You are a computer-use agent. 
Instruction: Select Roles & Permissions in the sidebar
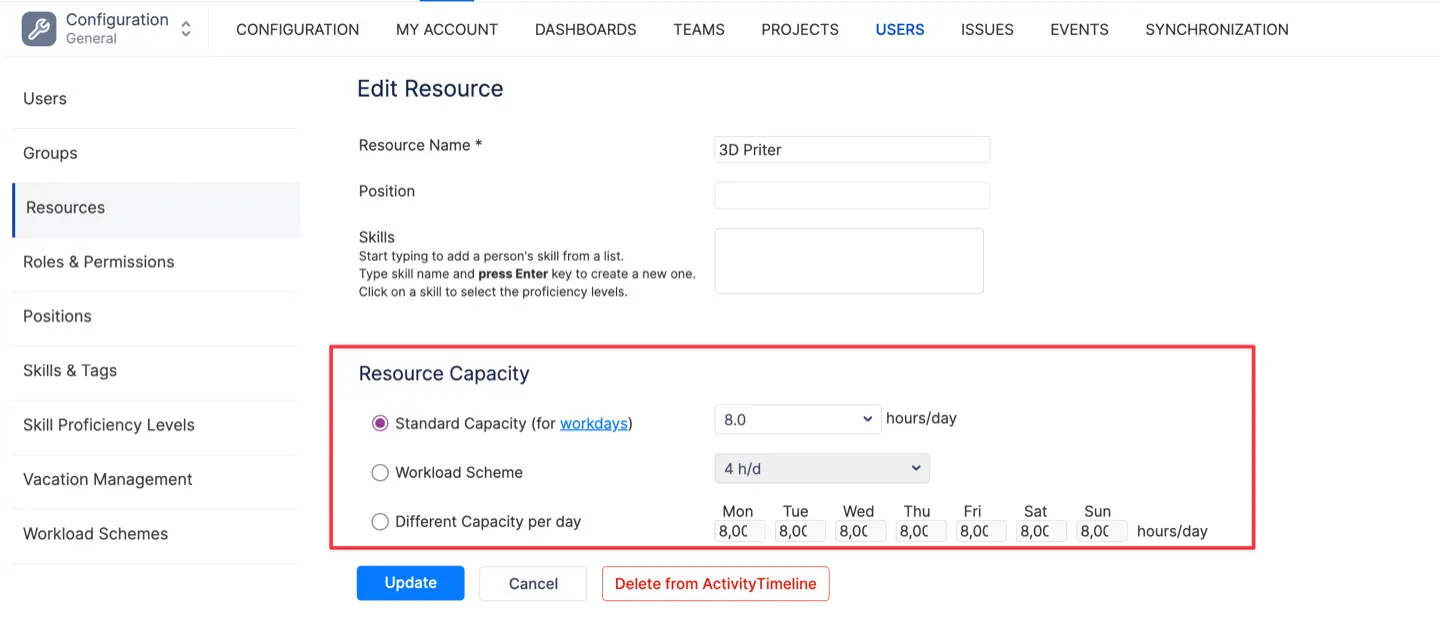click(99, 262)
